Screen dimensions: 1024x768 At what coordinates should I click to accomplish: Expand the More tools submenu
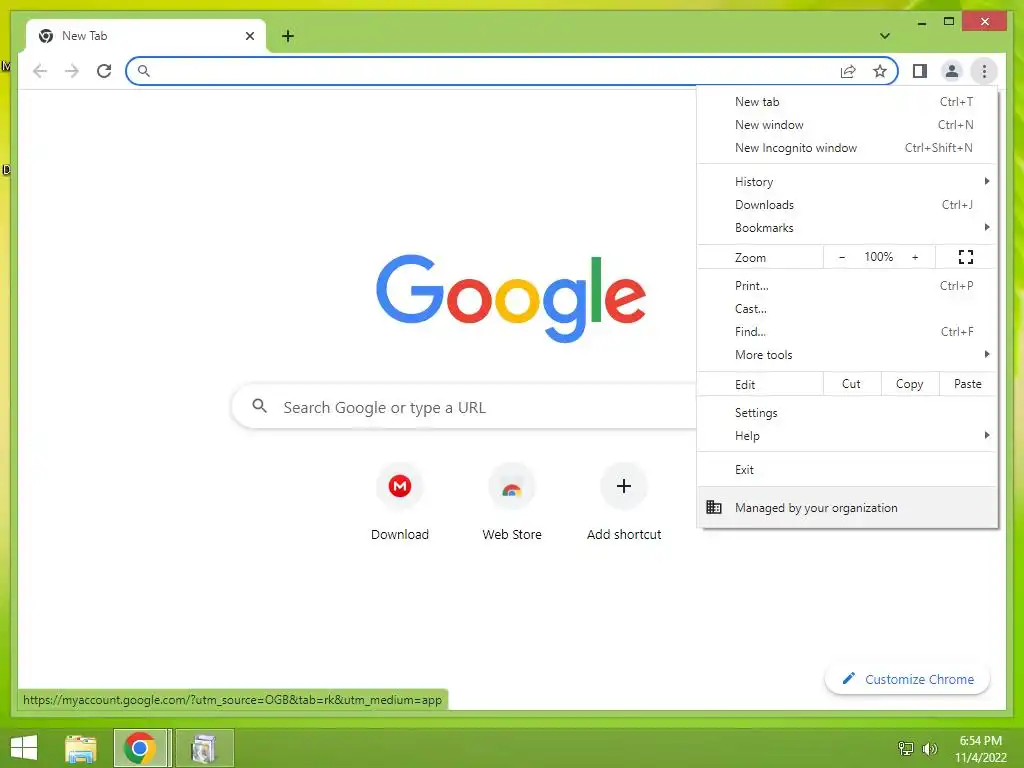tap(847, 355)
